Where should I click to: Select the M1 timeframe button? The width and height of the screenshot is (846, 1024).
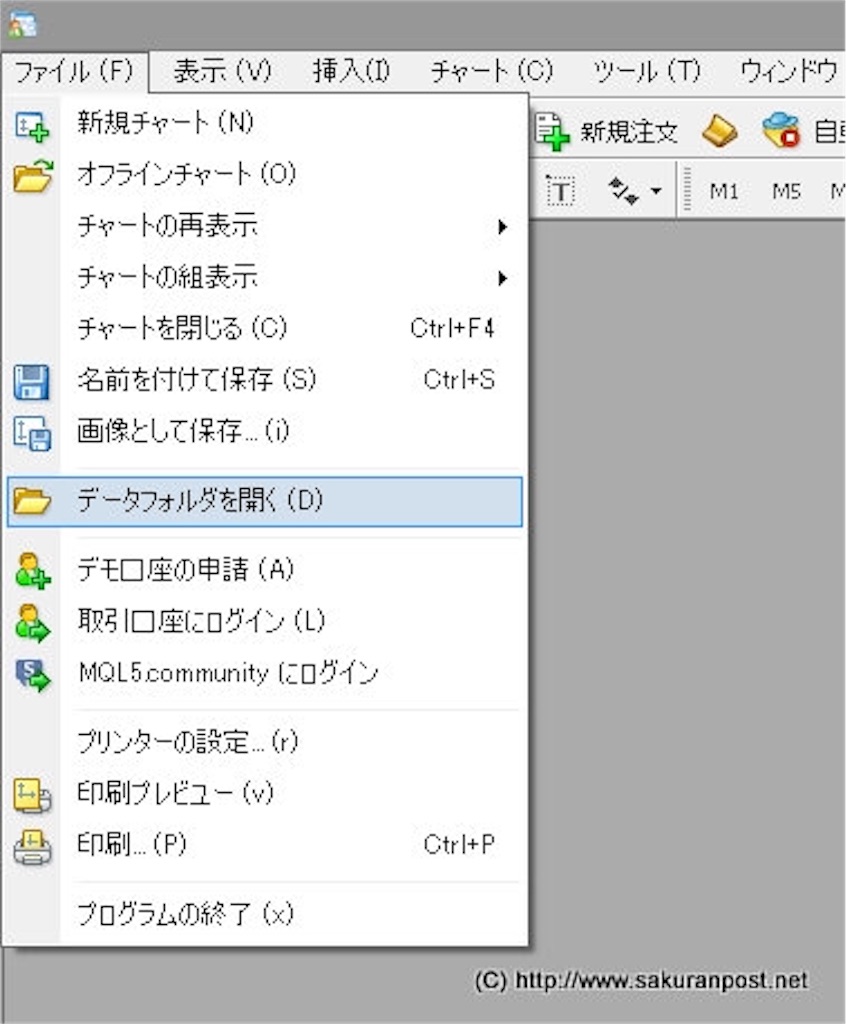[x=725, y=191]
